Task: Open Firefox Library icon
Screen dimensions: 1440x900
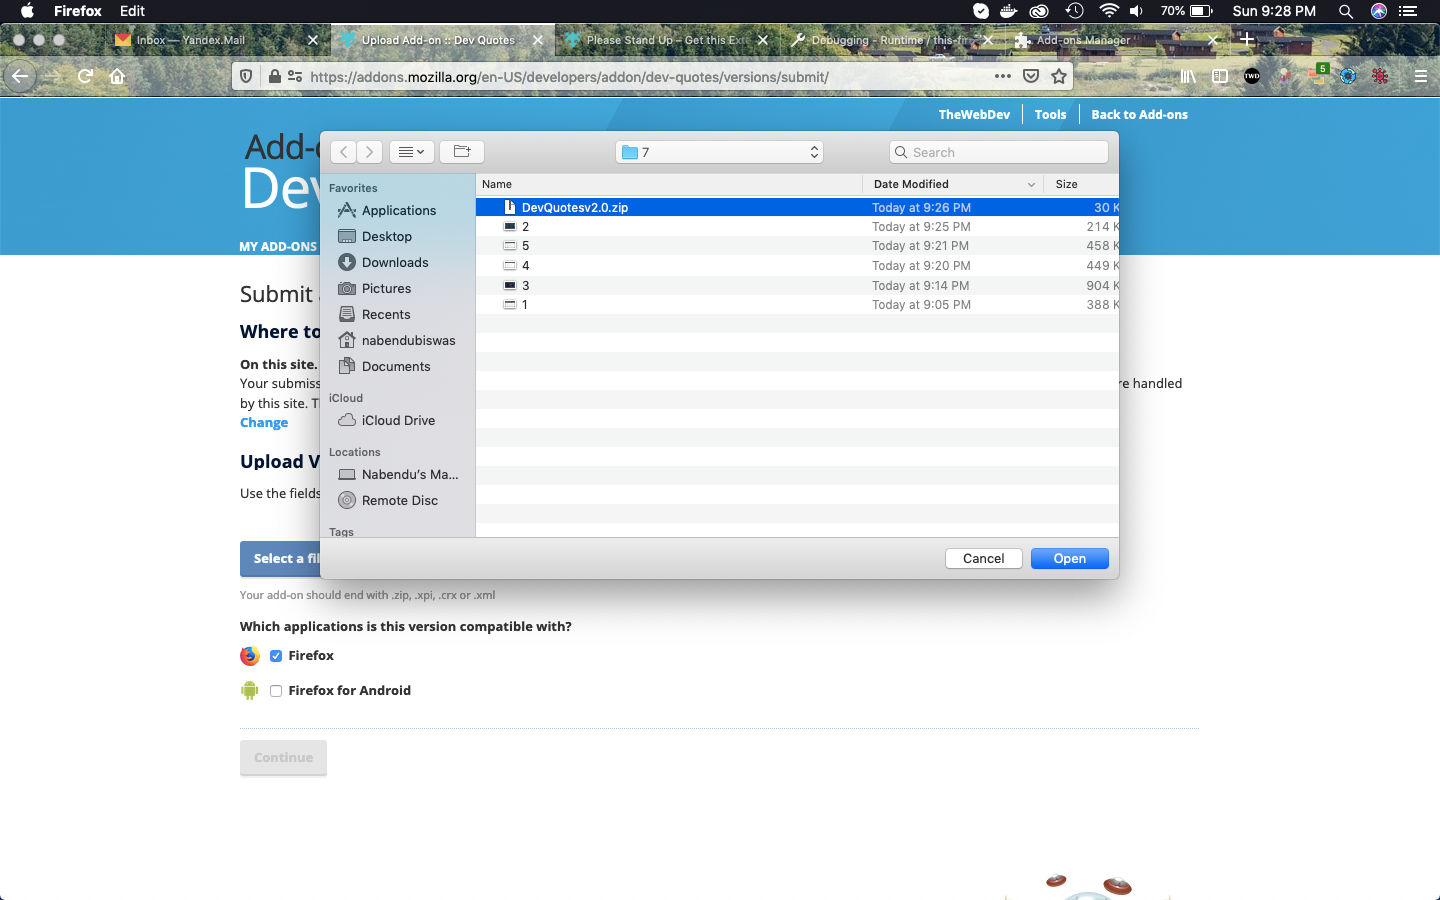Action: pyautogui.click(x=1188, y=76)
